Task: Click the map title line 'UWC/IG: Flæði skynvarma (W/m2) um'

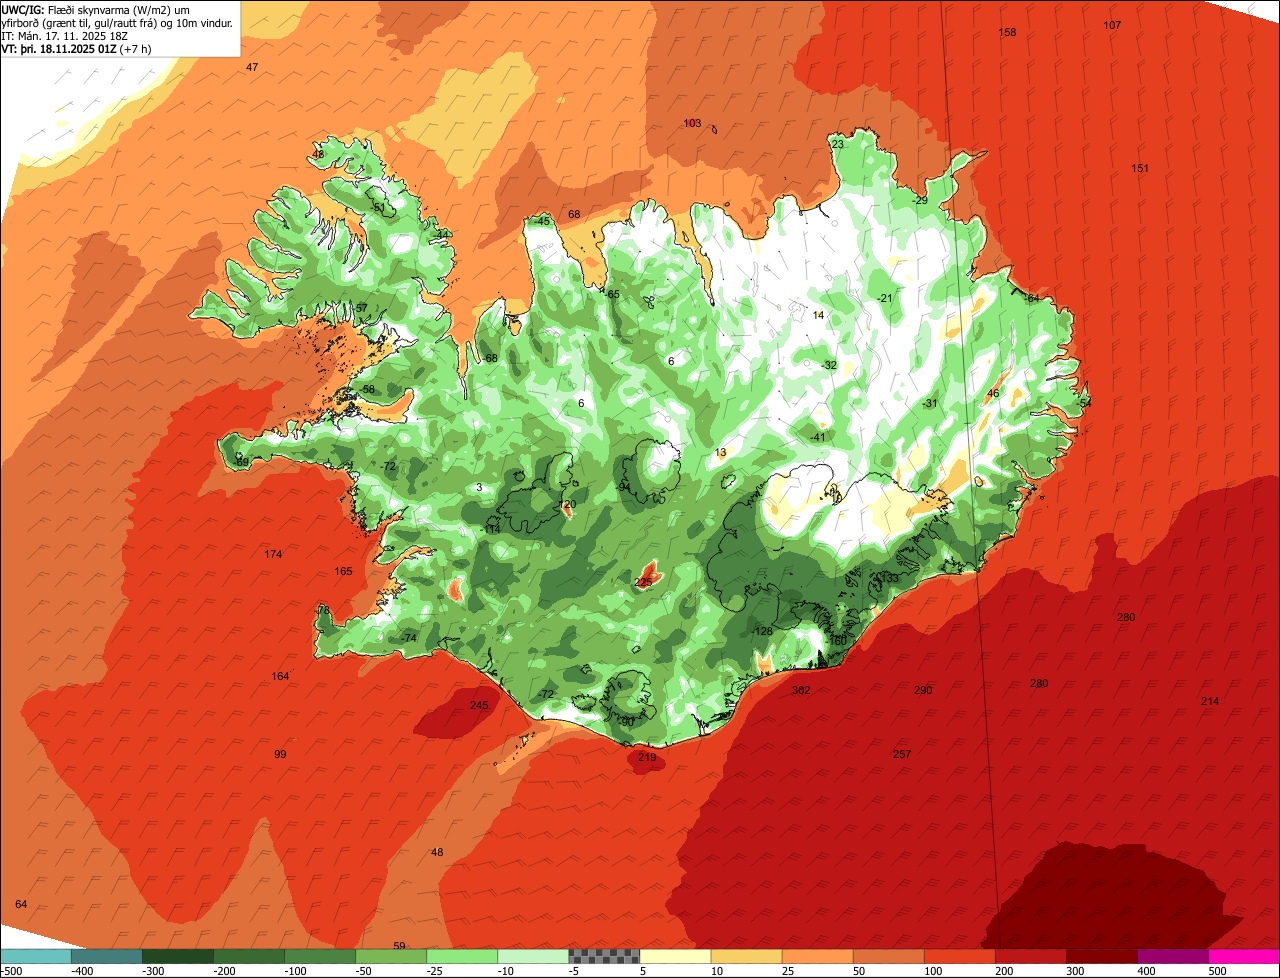Action: pos(95,9)
